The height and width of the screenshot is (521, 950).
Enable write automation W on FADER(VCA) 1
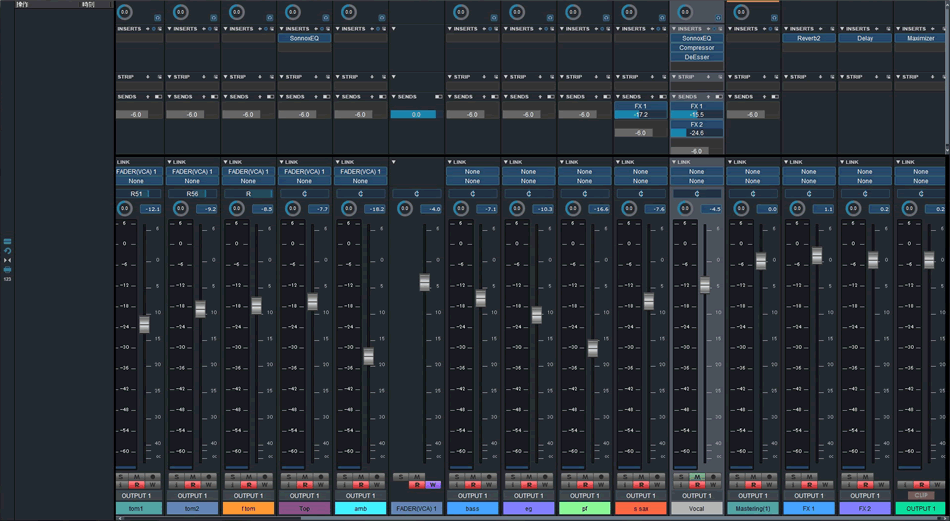[x=433, y=485]
